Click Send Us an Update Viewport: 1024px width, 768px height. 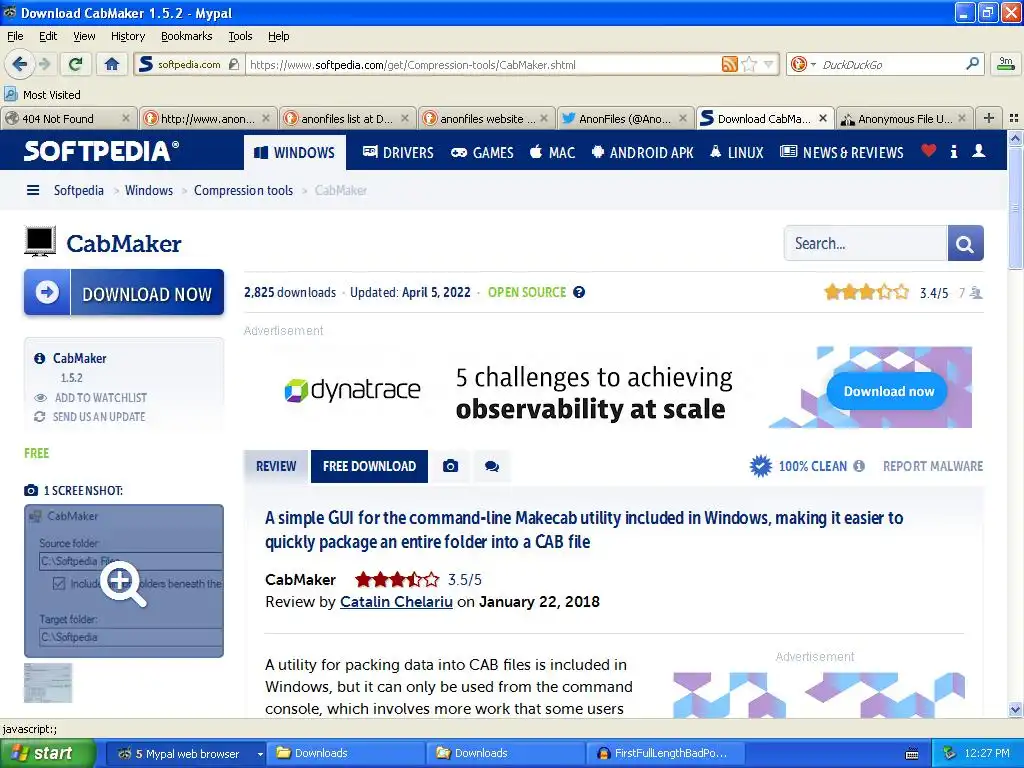[89, 417]
